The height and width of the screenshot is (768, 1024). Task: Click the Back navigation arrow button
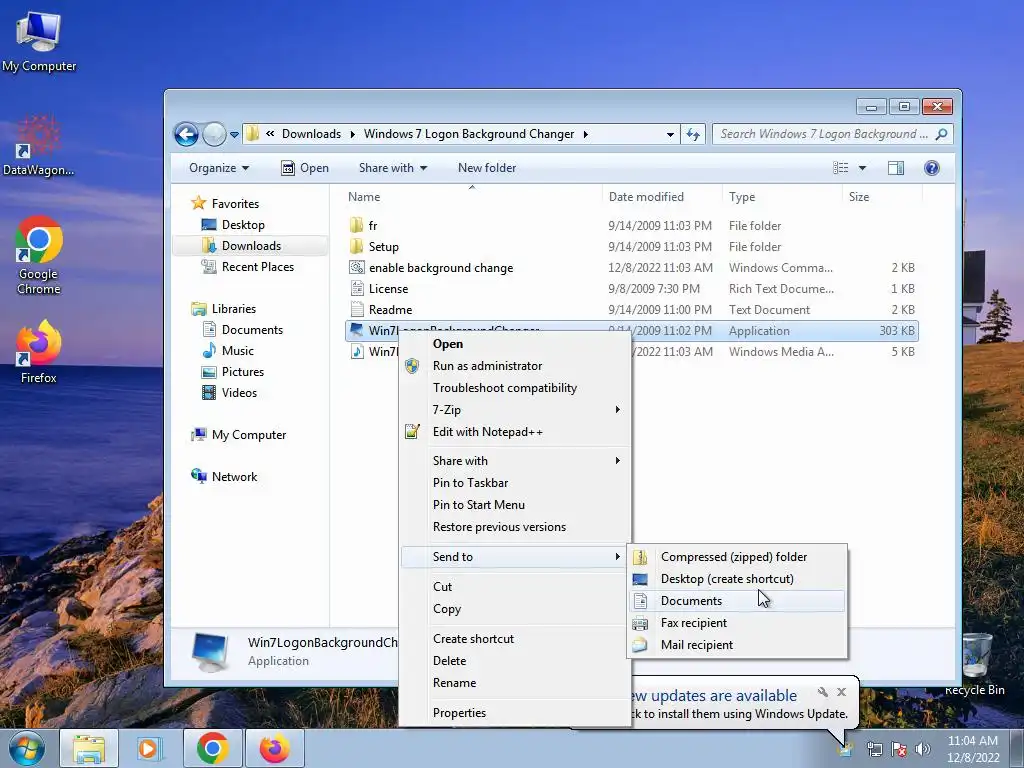186,135
